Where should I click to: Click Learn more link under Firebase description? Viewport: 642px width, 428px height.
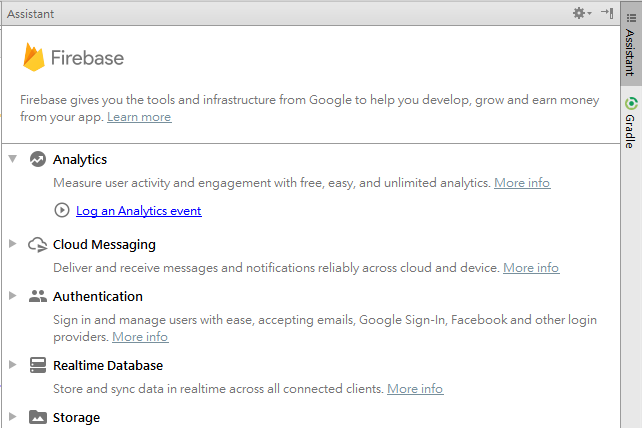pos(139,117)
